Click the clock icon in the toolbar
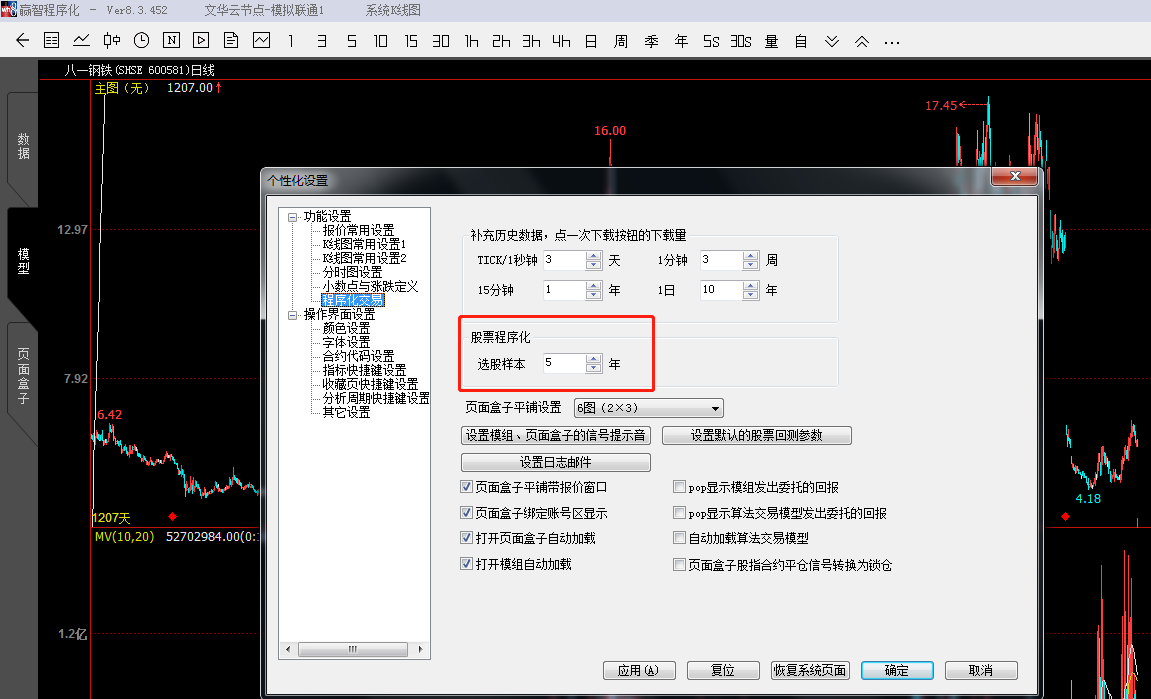Viewport: 1151px width, 699px height. pyautogui.click(x=141, y=41)
